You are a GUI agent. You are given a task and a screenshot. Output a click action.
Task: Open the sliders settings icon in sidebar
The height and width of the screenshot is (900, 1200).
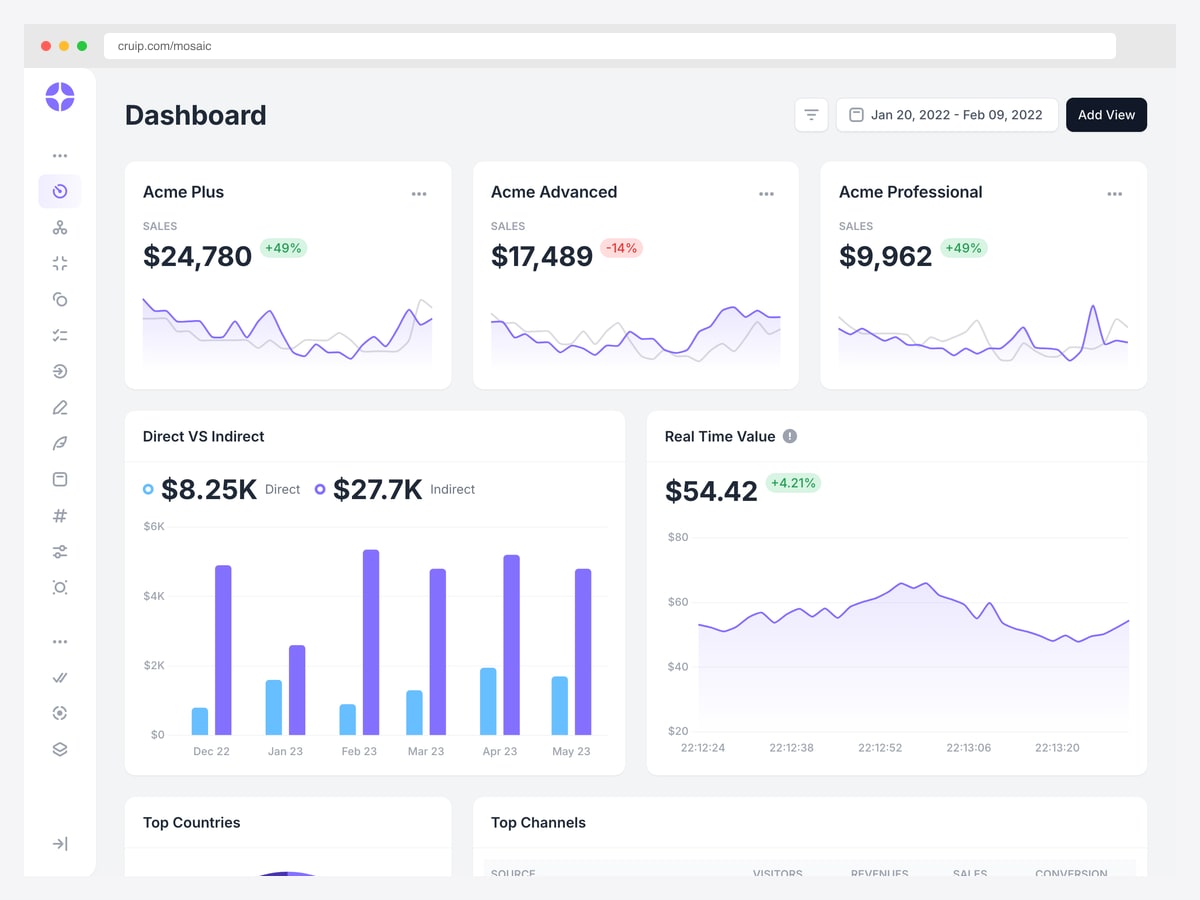60,551
